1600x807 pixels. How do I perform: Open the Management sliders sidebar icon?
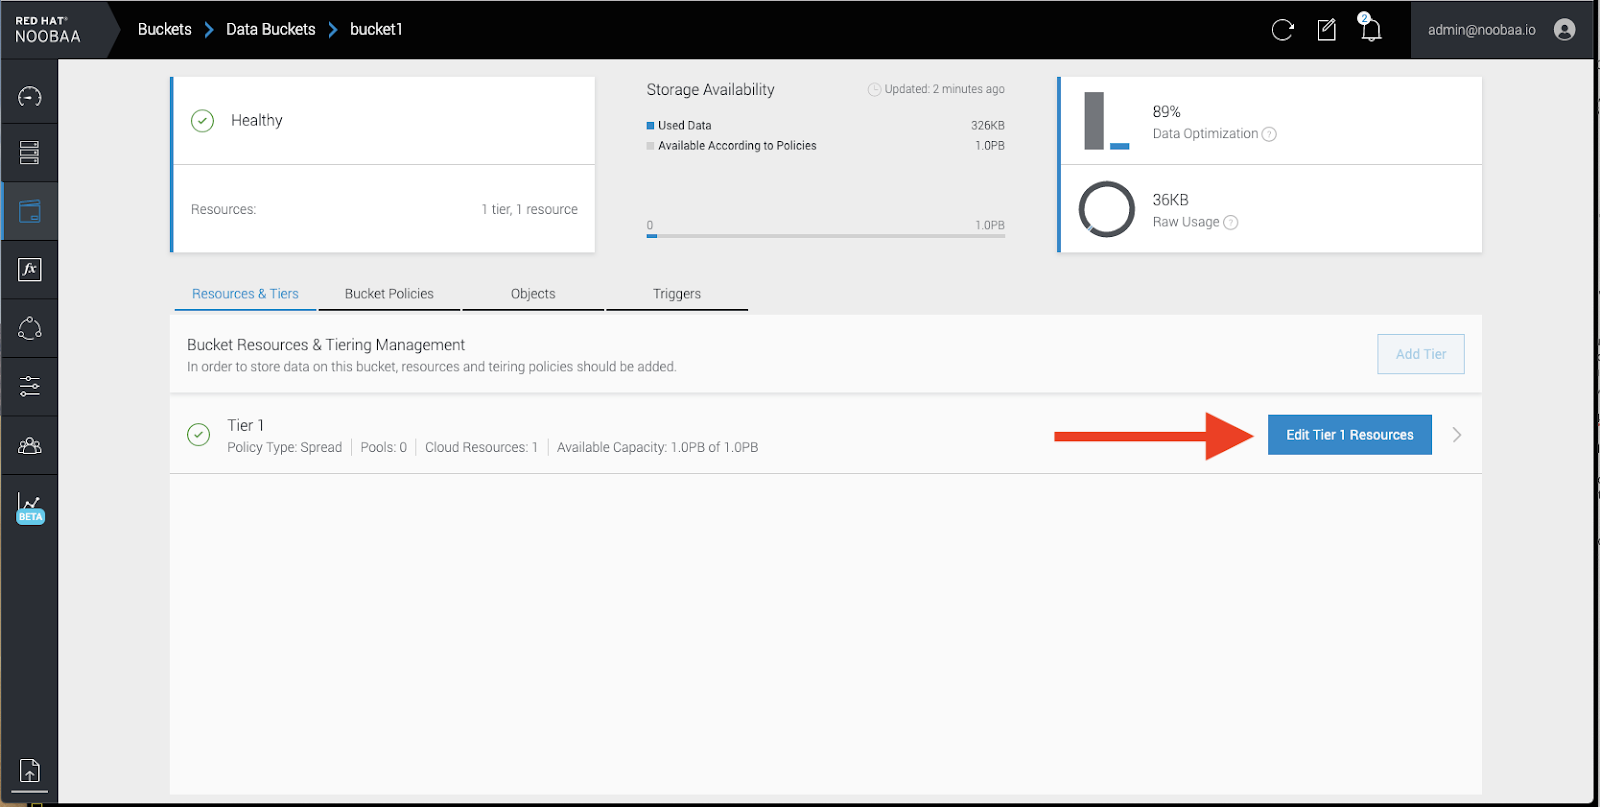30,386
